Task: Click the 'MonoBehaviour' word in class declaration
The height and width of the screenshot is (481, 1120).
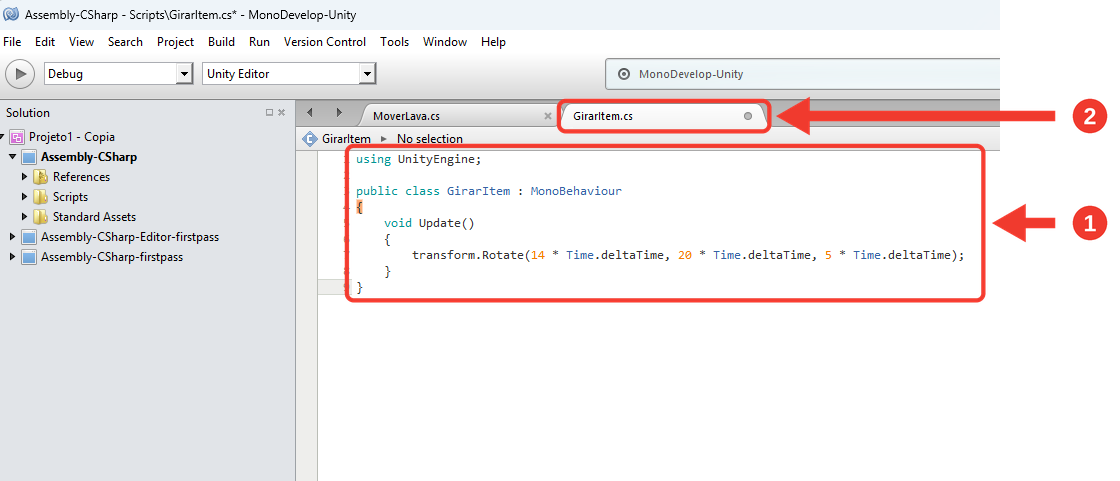Action: tap(576, 192)
